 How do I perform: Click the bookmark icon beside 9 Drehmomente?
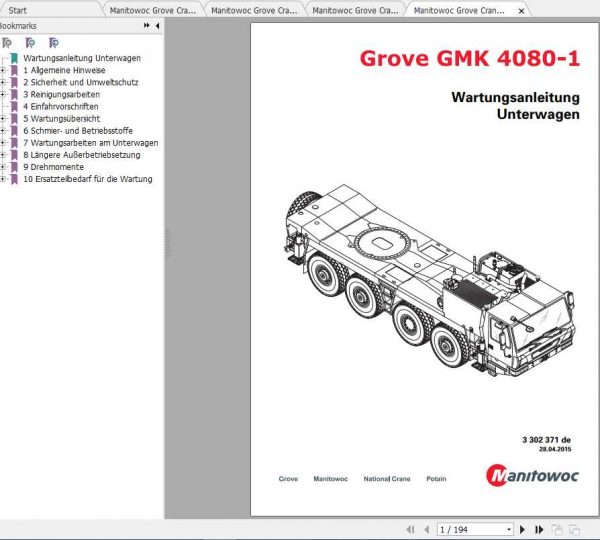(x=14, y=167)
